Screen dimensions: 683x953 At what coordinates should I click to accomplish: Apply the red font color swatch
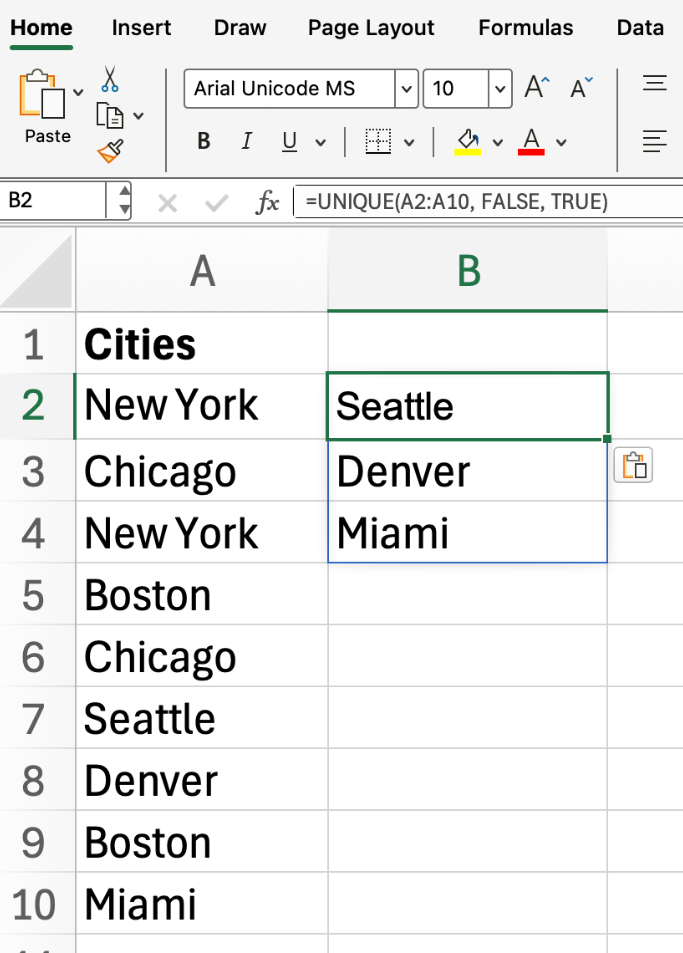[x=531, y=142]
